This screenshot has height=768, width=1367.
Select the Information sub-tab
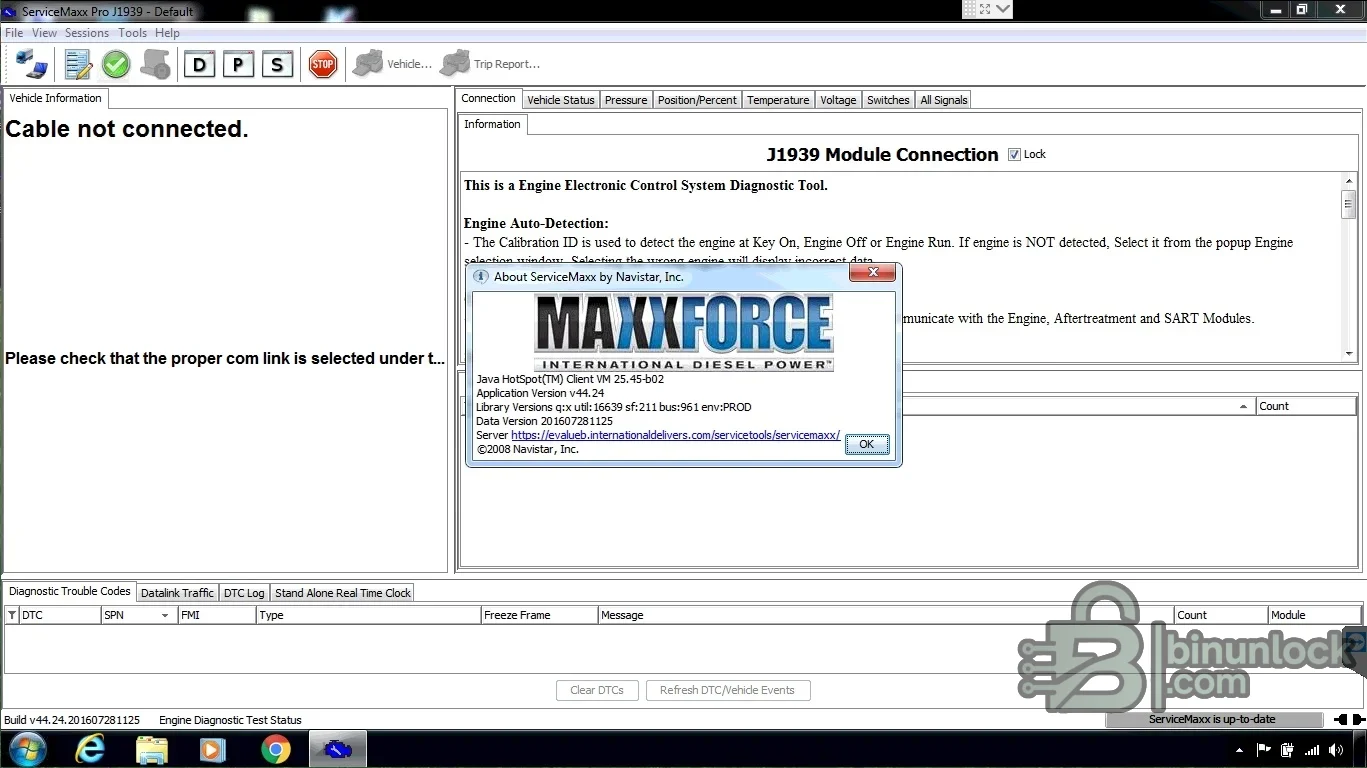pyautogui.click(x=492, y=124)
